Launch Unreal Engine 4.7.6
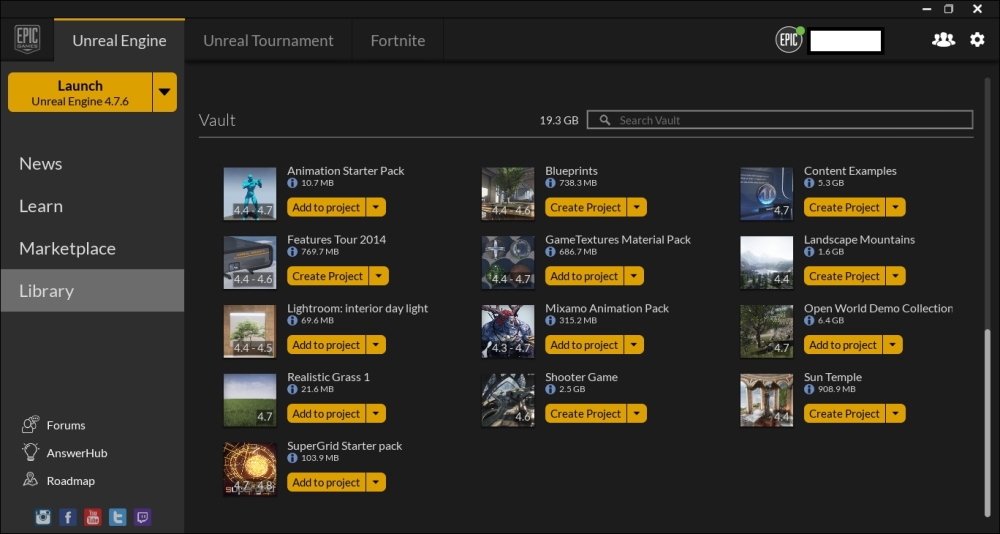 click(x=80, y=92)
